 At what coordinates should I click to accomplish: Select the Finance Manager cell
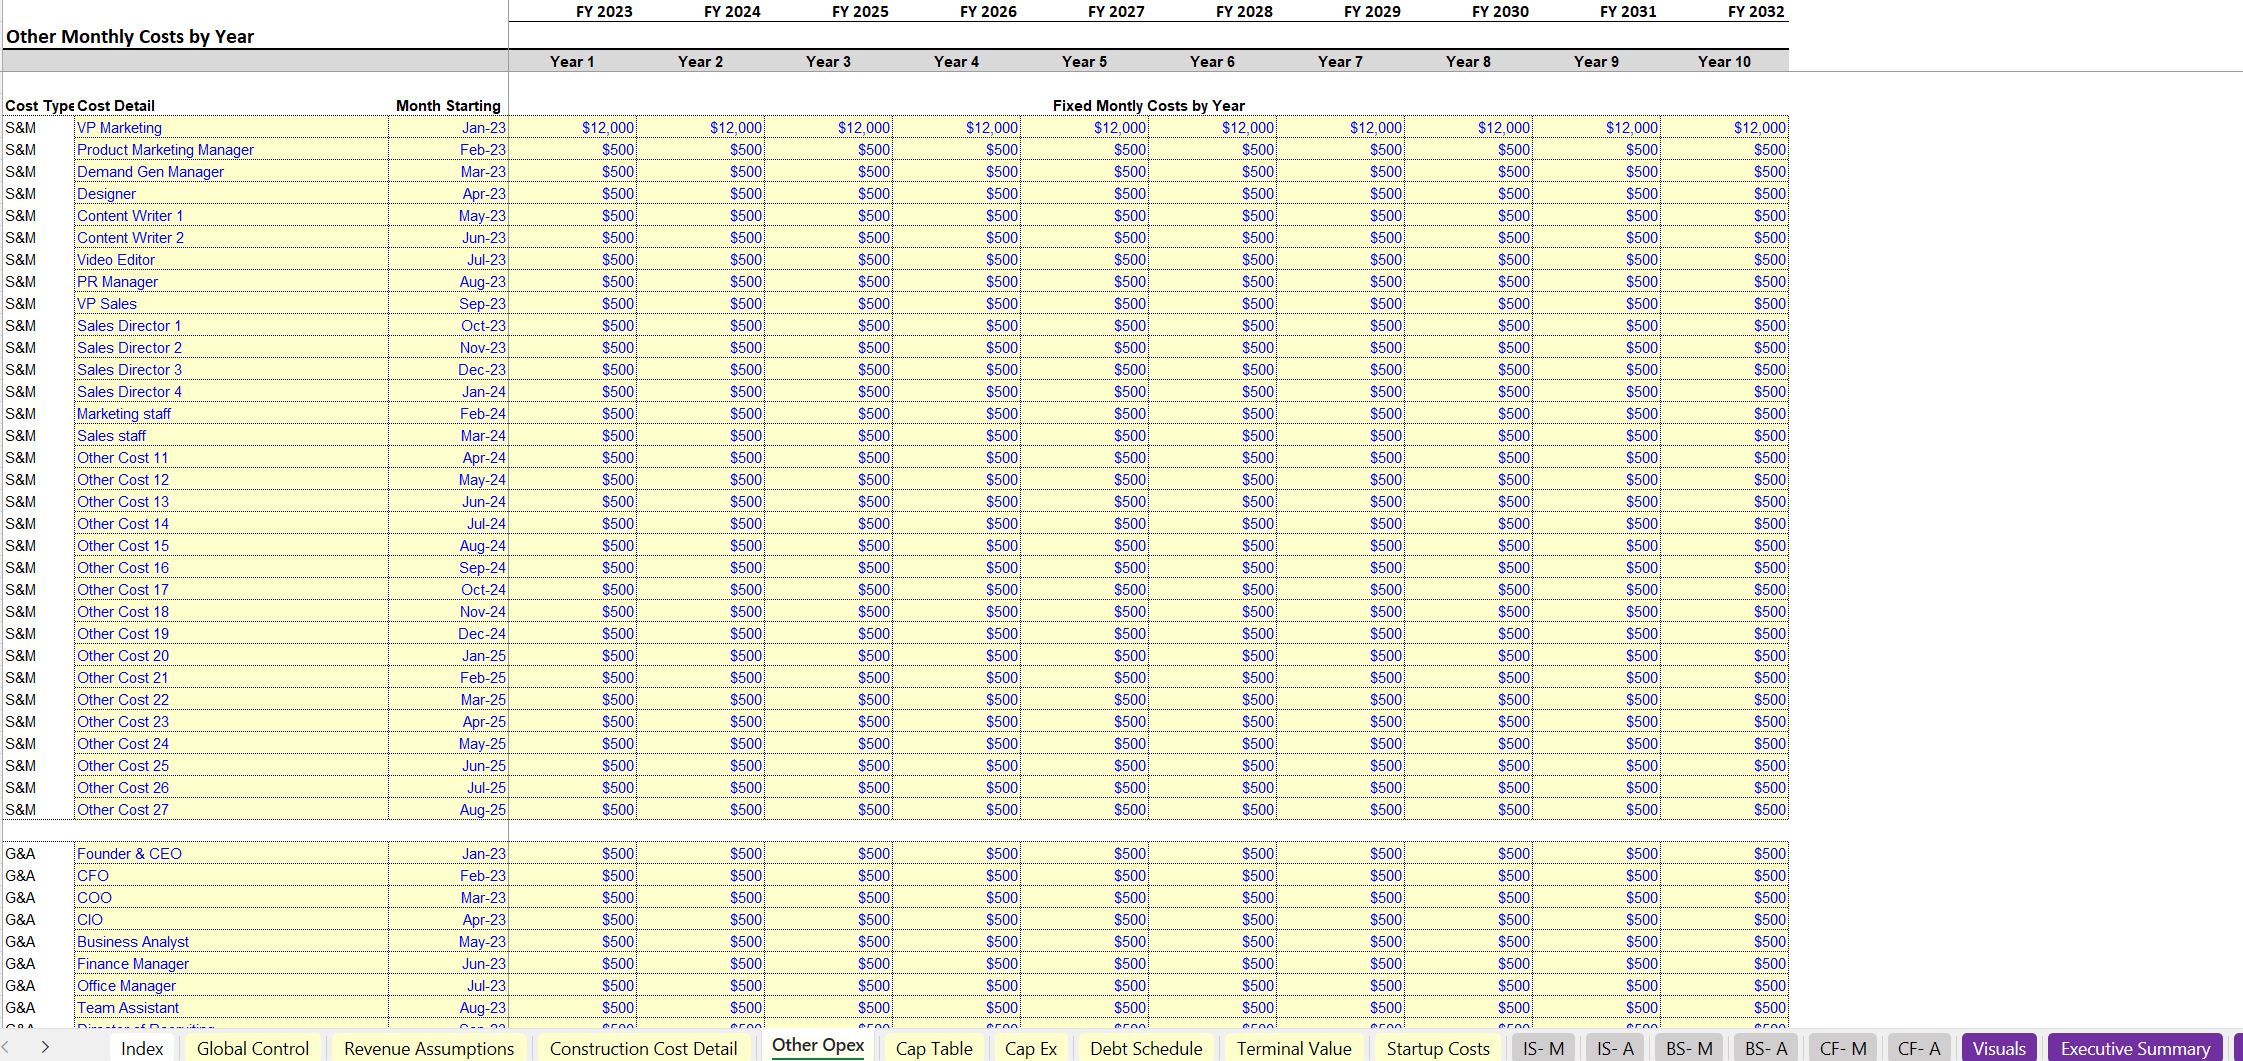(231, 964)
